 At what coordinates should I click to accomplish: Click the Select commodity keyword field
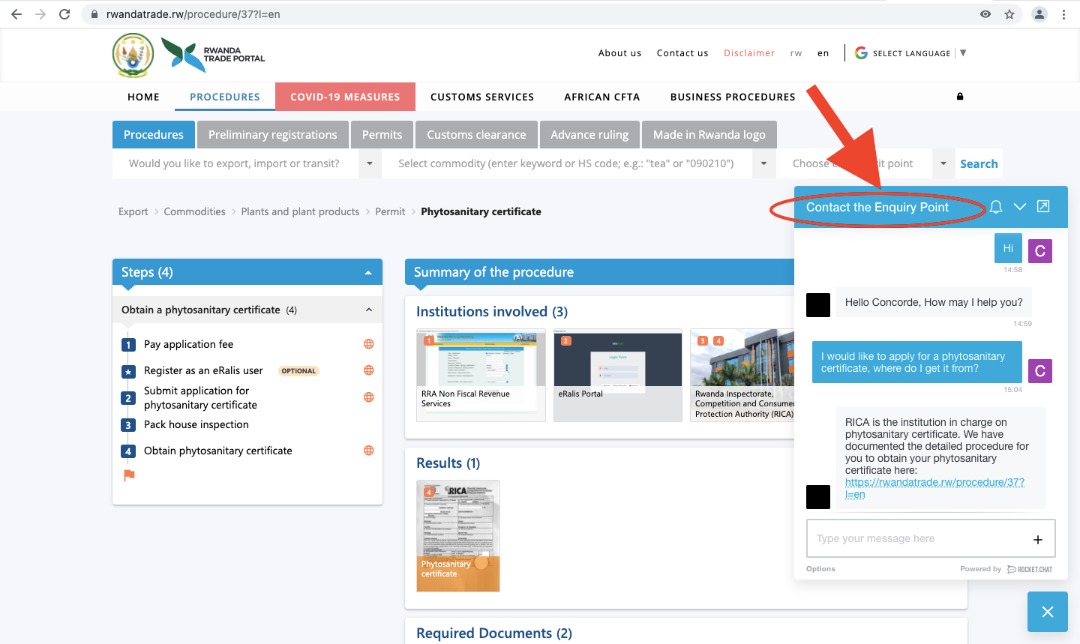(567, 164)
